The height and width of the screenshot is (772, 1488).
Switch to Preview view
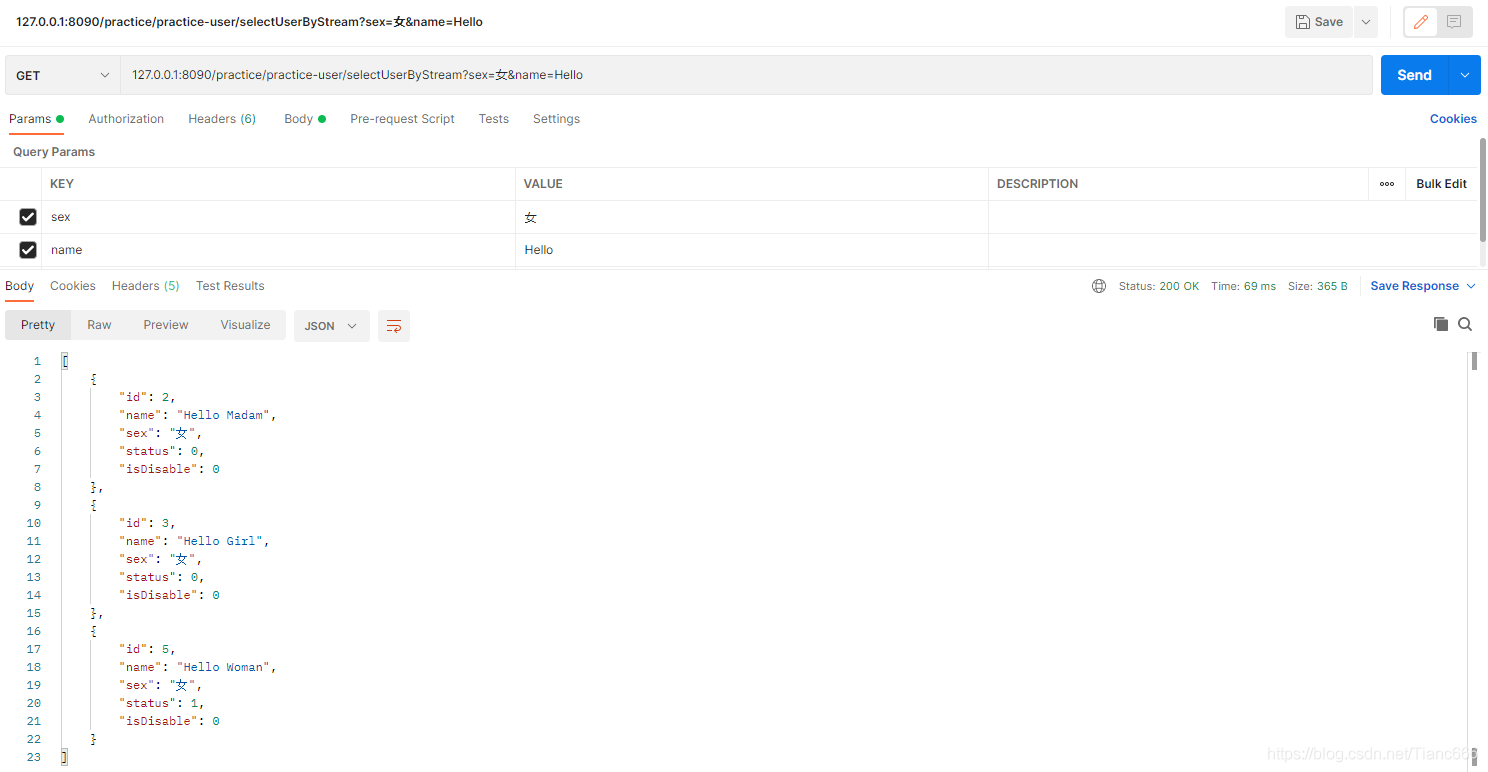[x=166, y=325]
